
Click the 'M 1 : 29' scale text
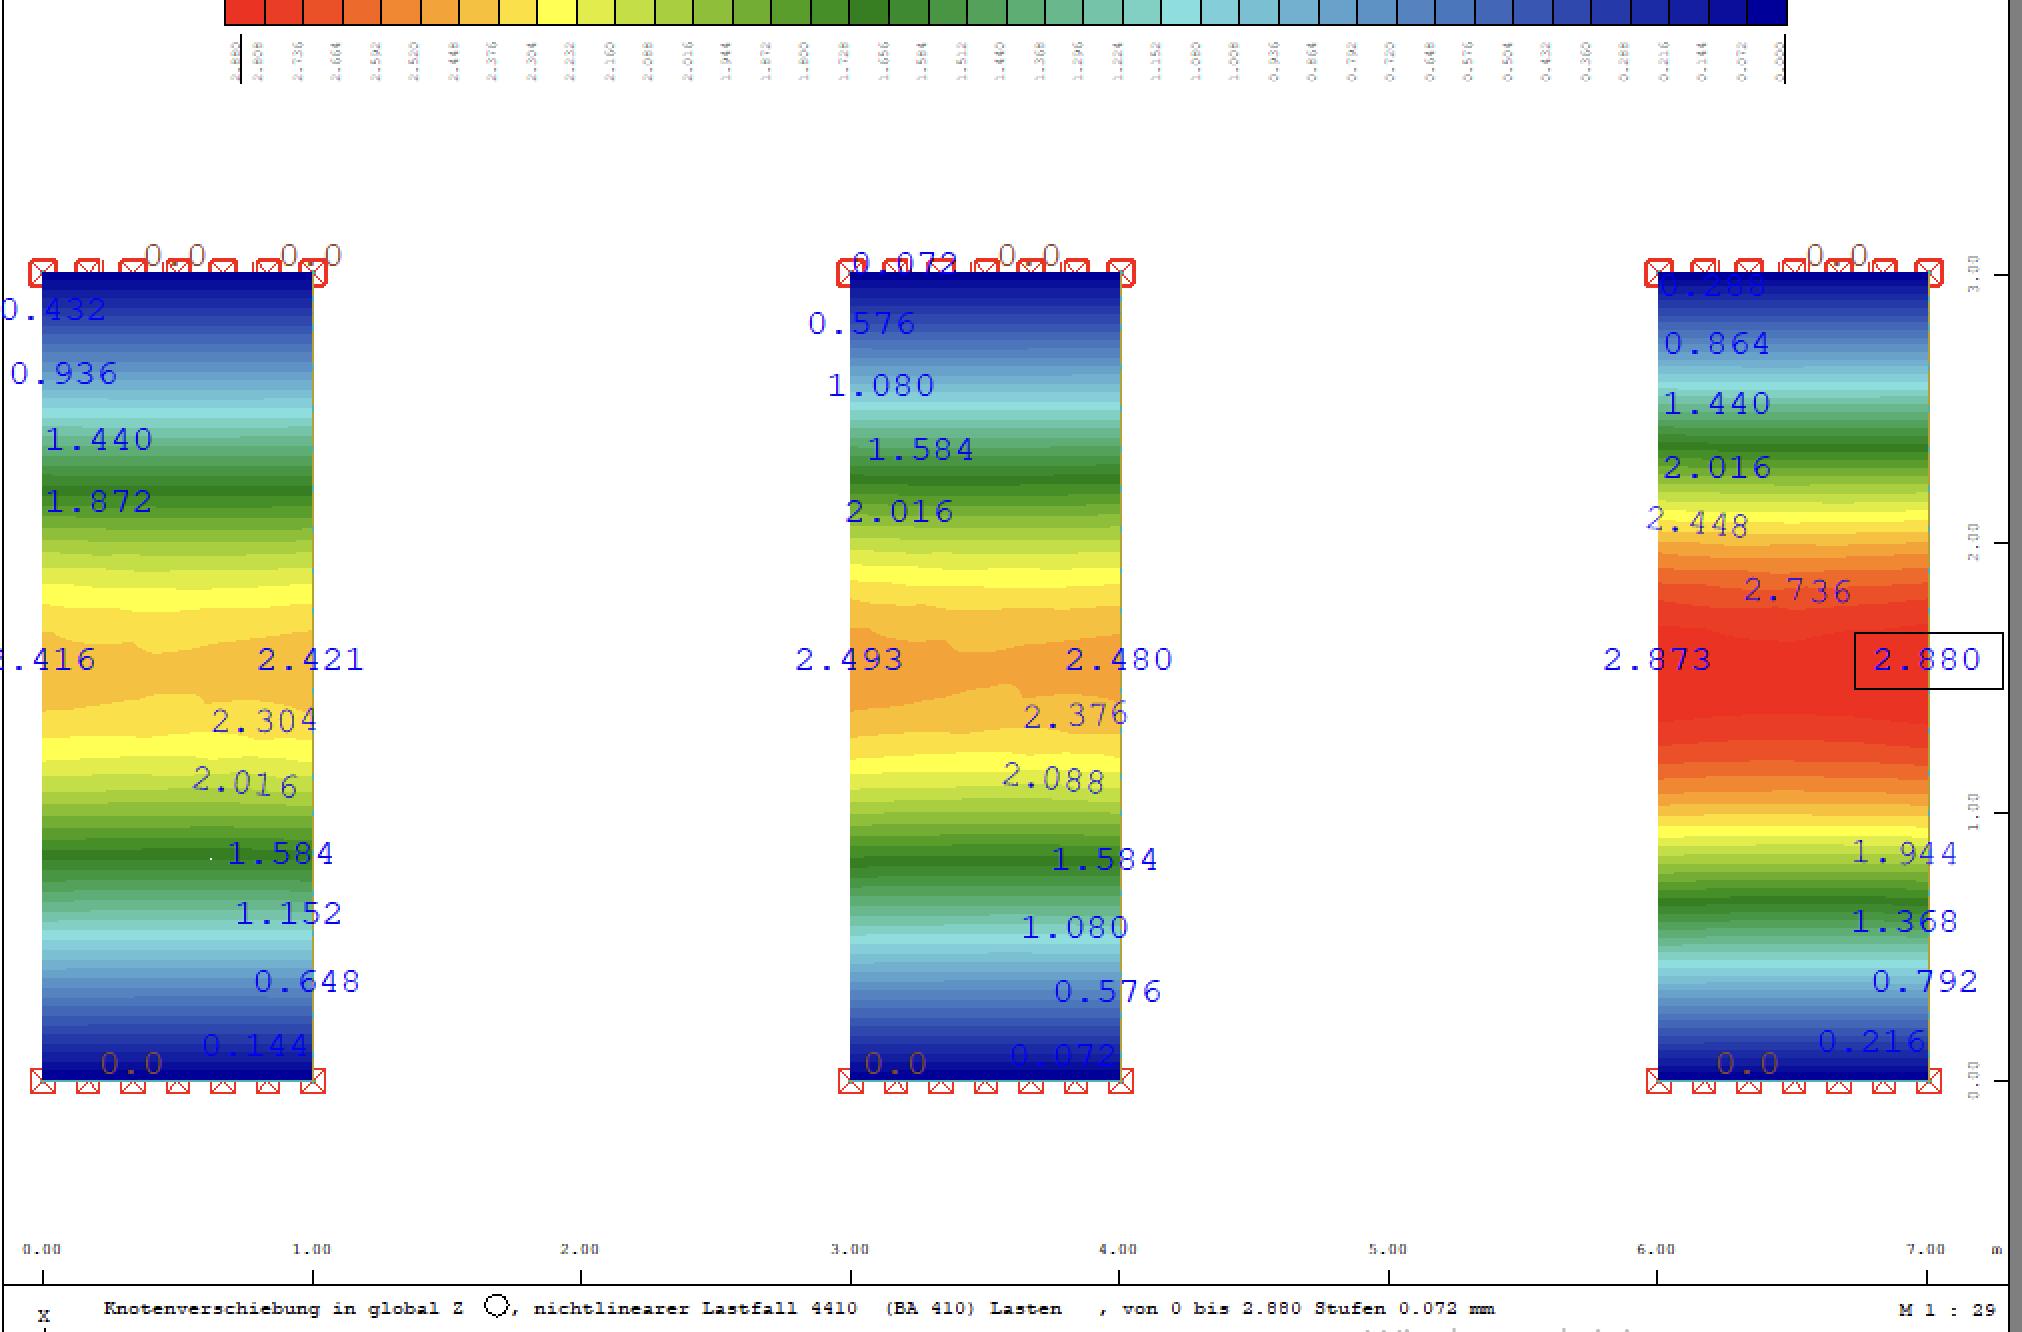pos(1946,1309)
